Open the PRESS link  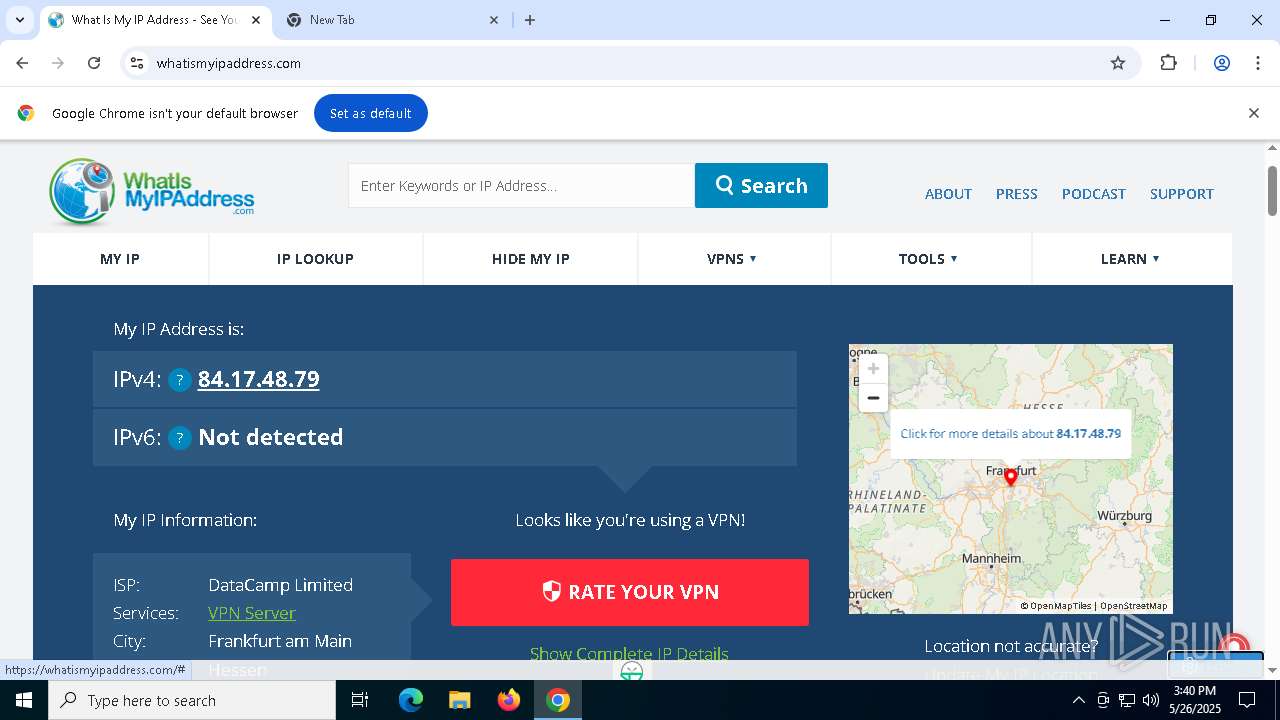pyautogui.click(x=1016, y=194)
